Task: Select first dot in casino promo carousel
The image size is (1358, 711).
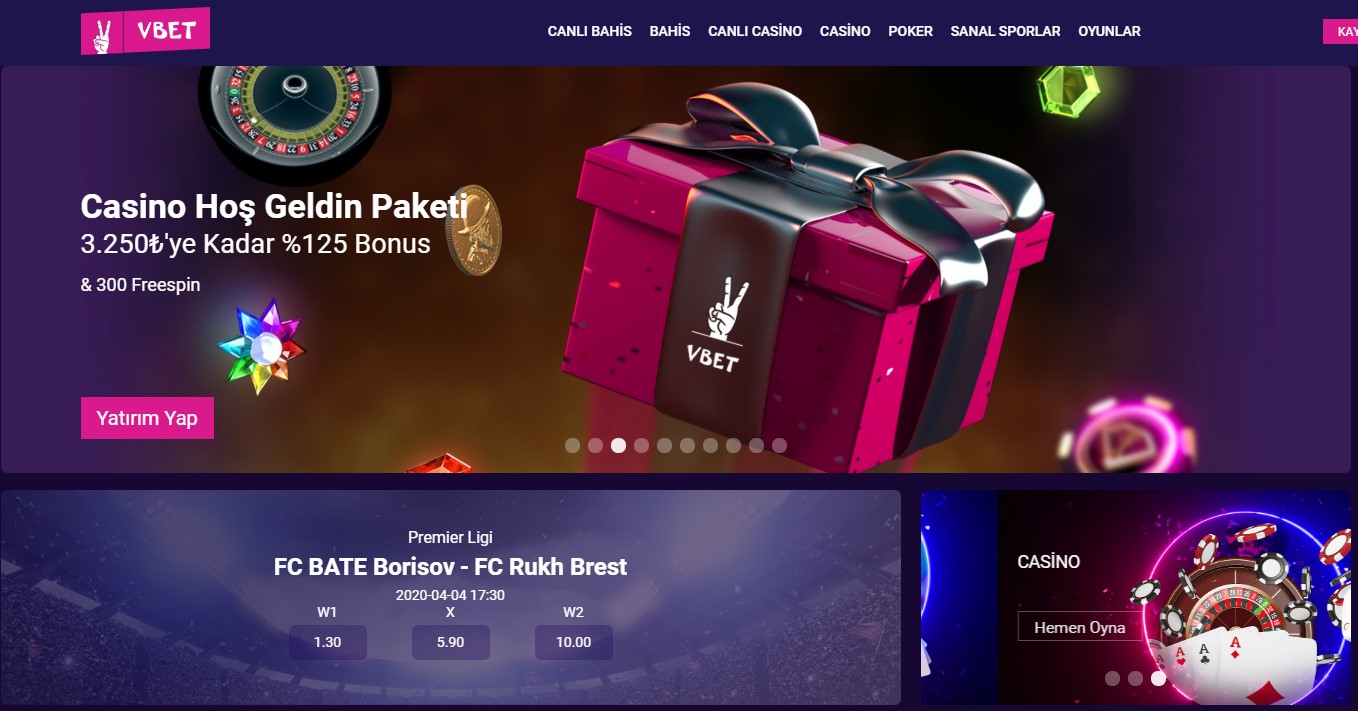Action: (x=1112, y=678)
